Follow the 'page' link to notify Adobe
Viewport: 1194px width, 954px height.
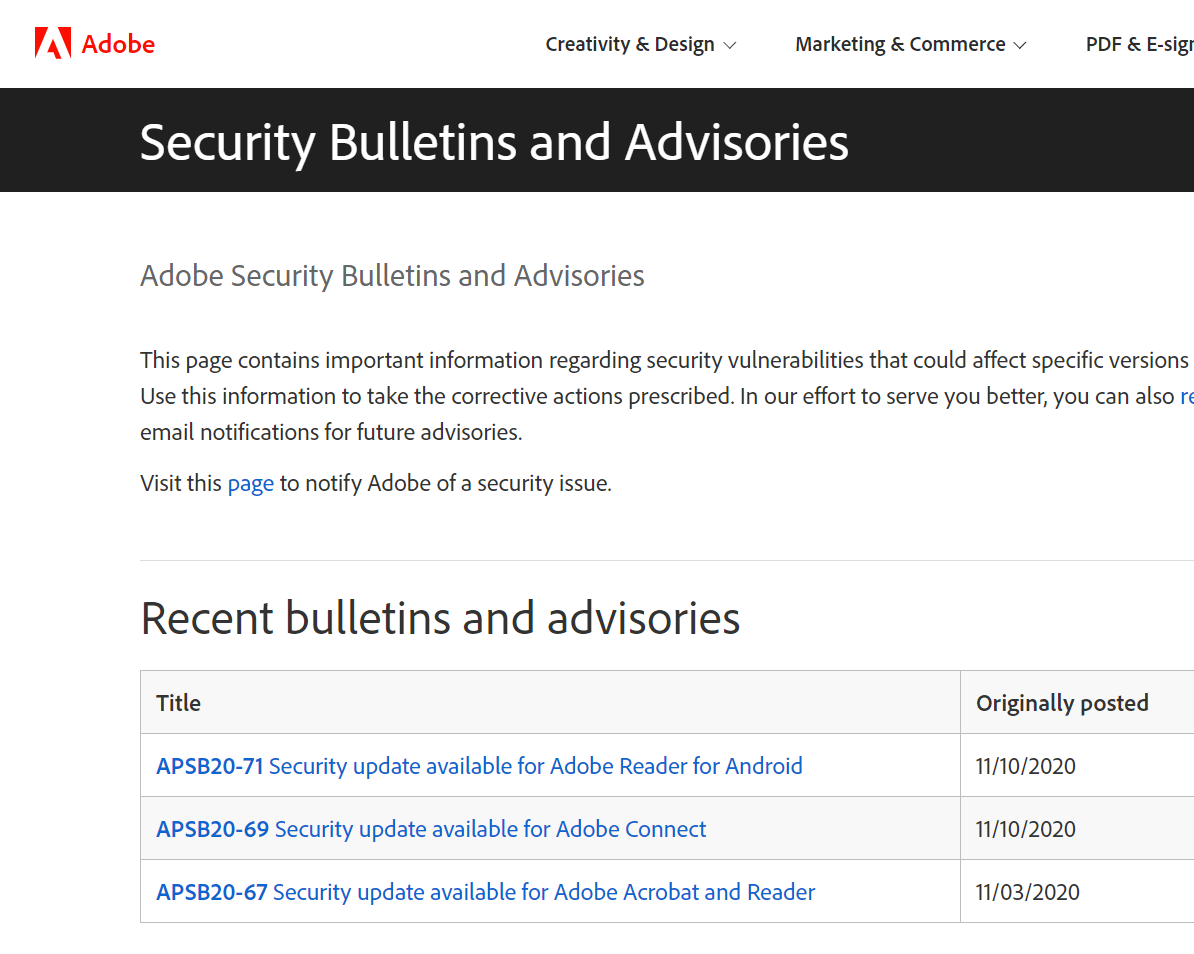click(x=251, y=483)
